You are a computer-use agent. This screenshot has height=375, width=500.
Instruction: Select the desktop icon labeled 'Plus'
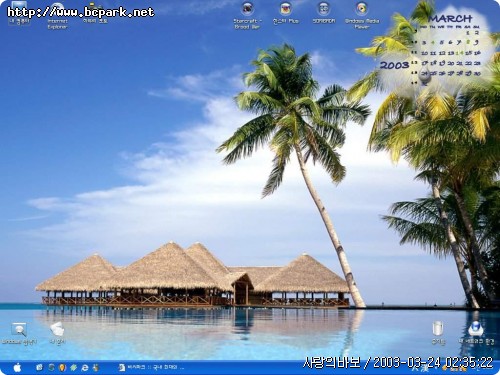(x=286, y=13)
